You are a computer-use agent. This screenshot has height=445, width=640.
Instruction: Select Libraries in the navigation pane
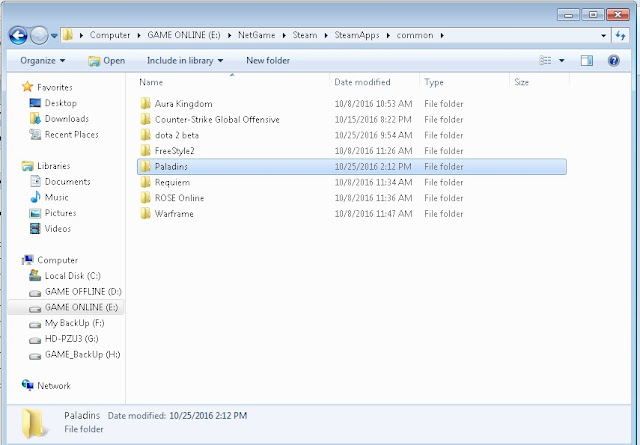pyautogui.click(x=46, y=166)
